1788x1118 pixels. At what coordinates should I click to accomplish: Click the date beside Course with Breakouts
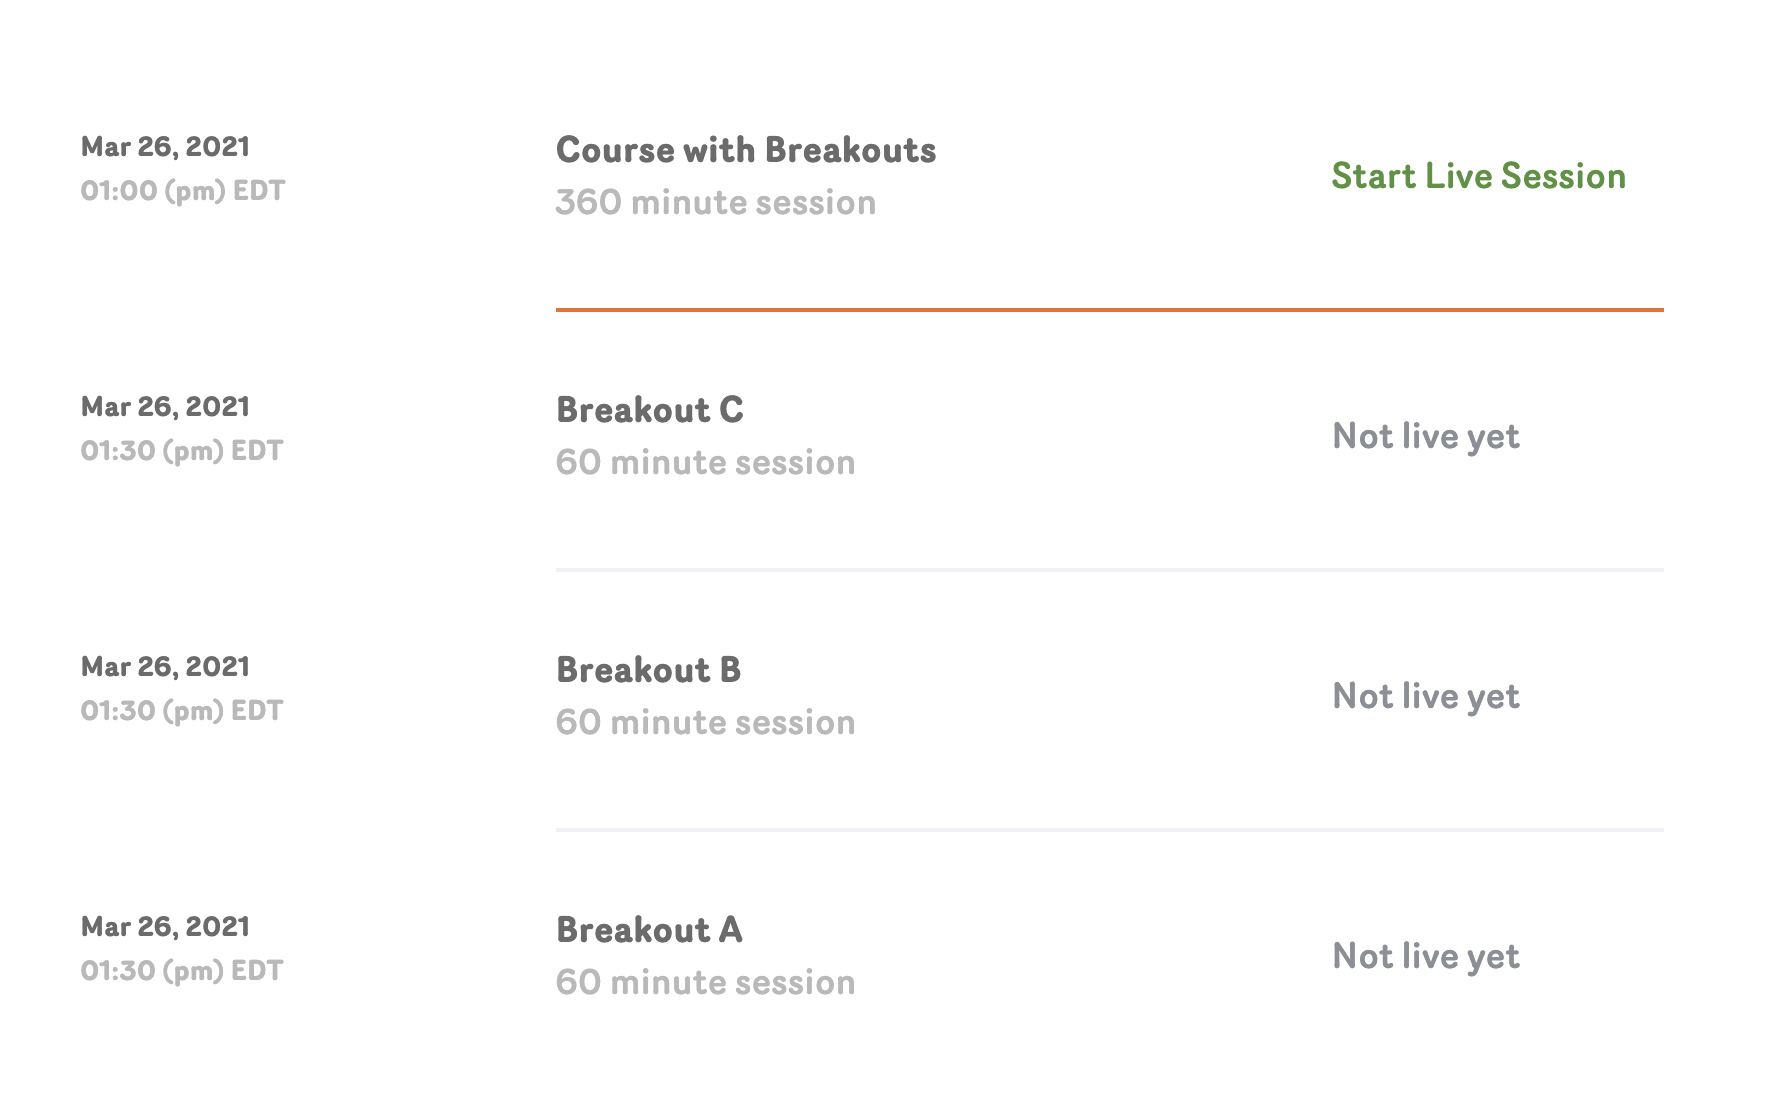pyautogui.click(x=165, y=147)
